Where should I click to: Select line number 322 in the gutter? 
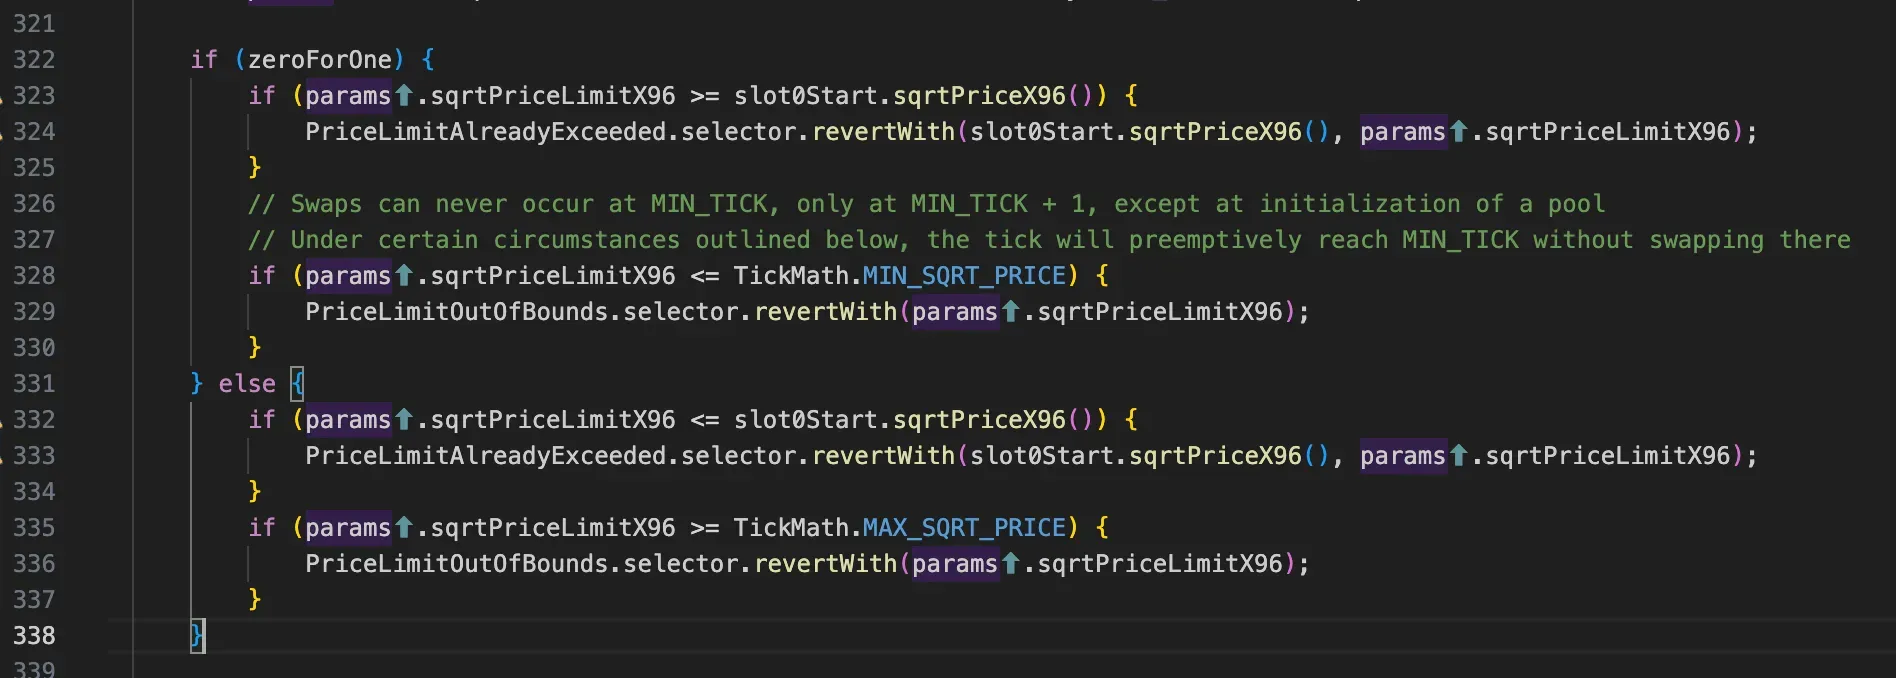tap(34, 60)
